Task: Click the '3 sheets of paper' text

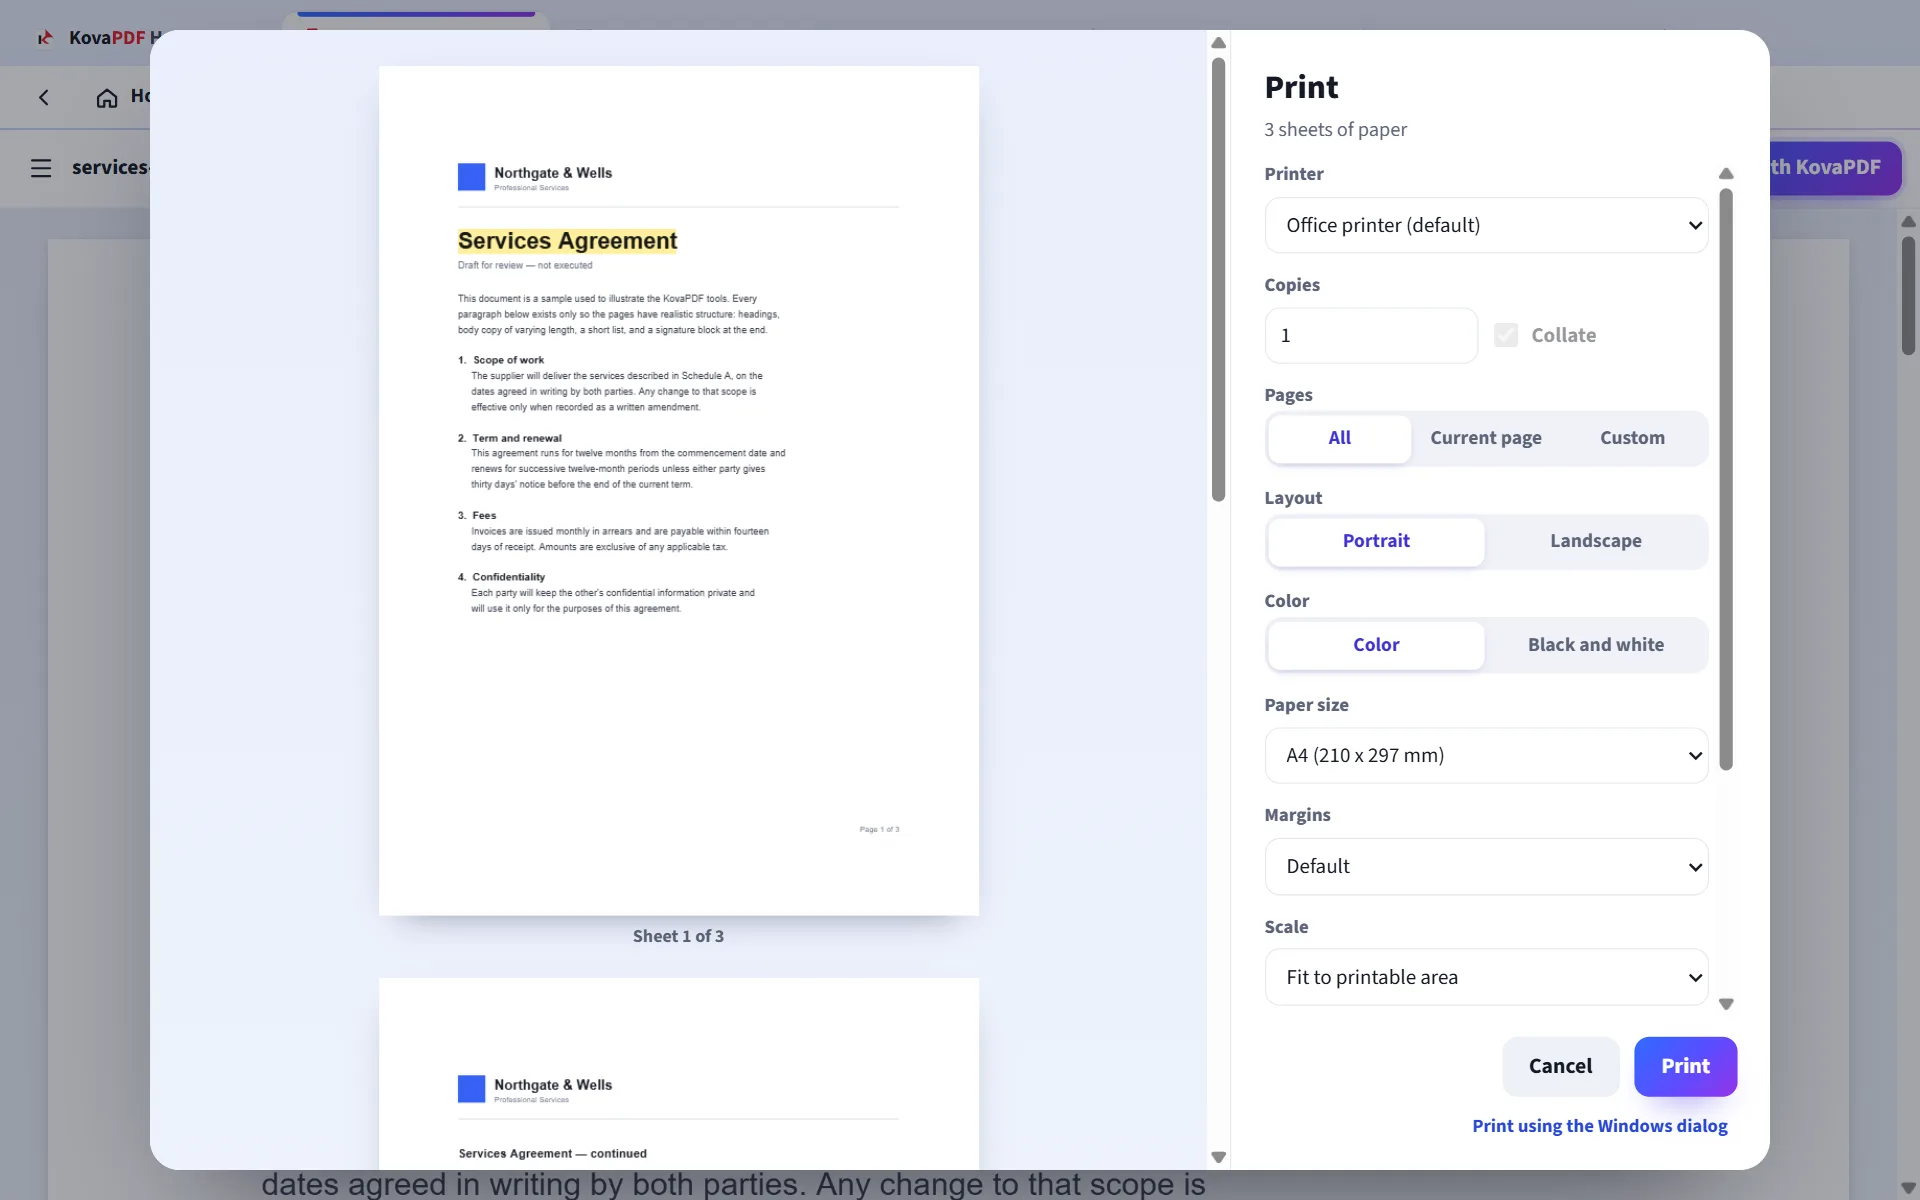Action: [x=1335, y=130]
